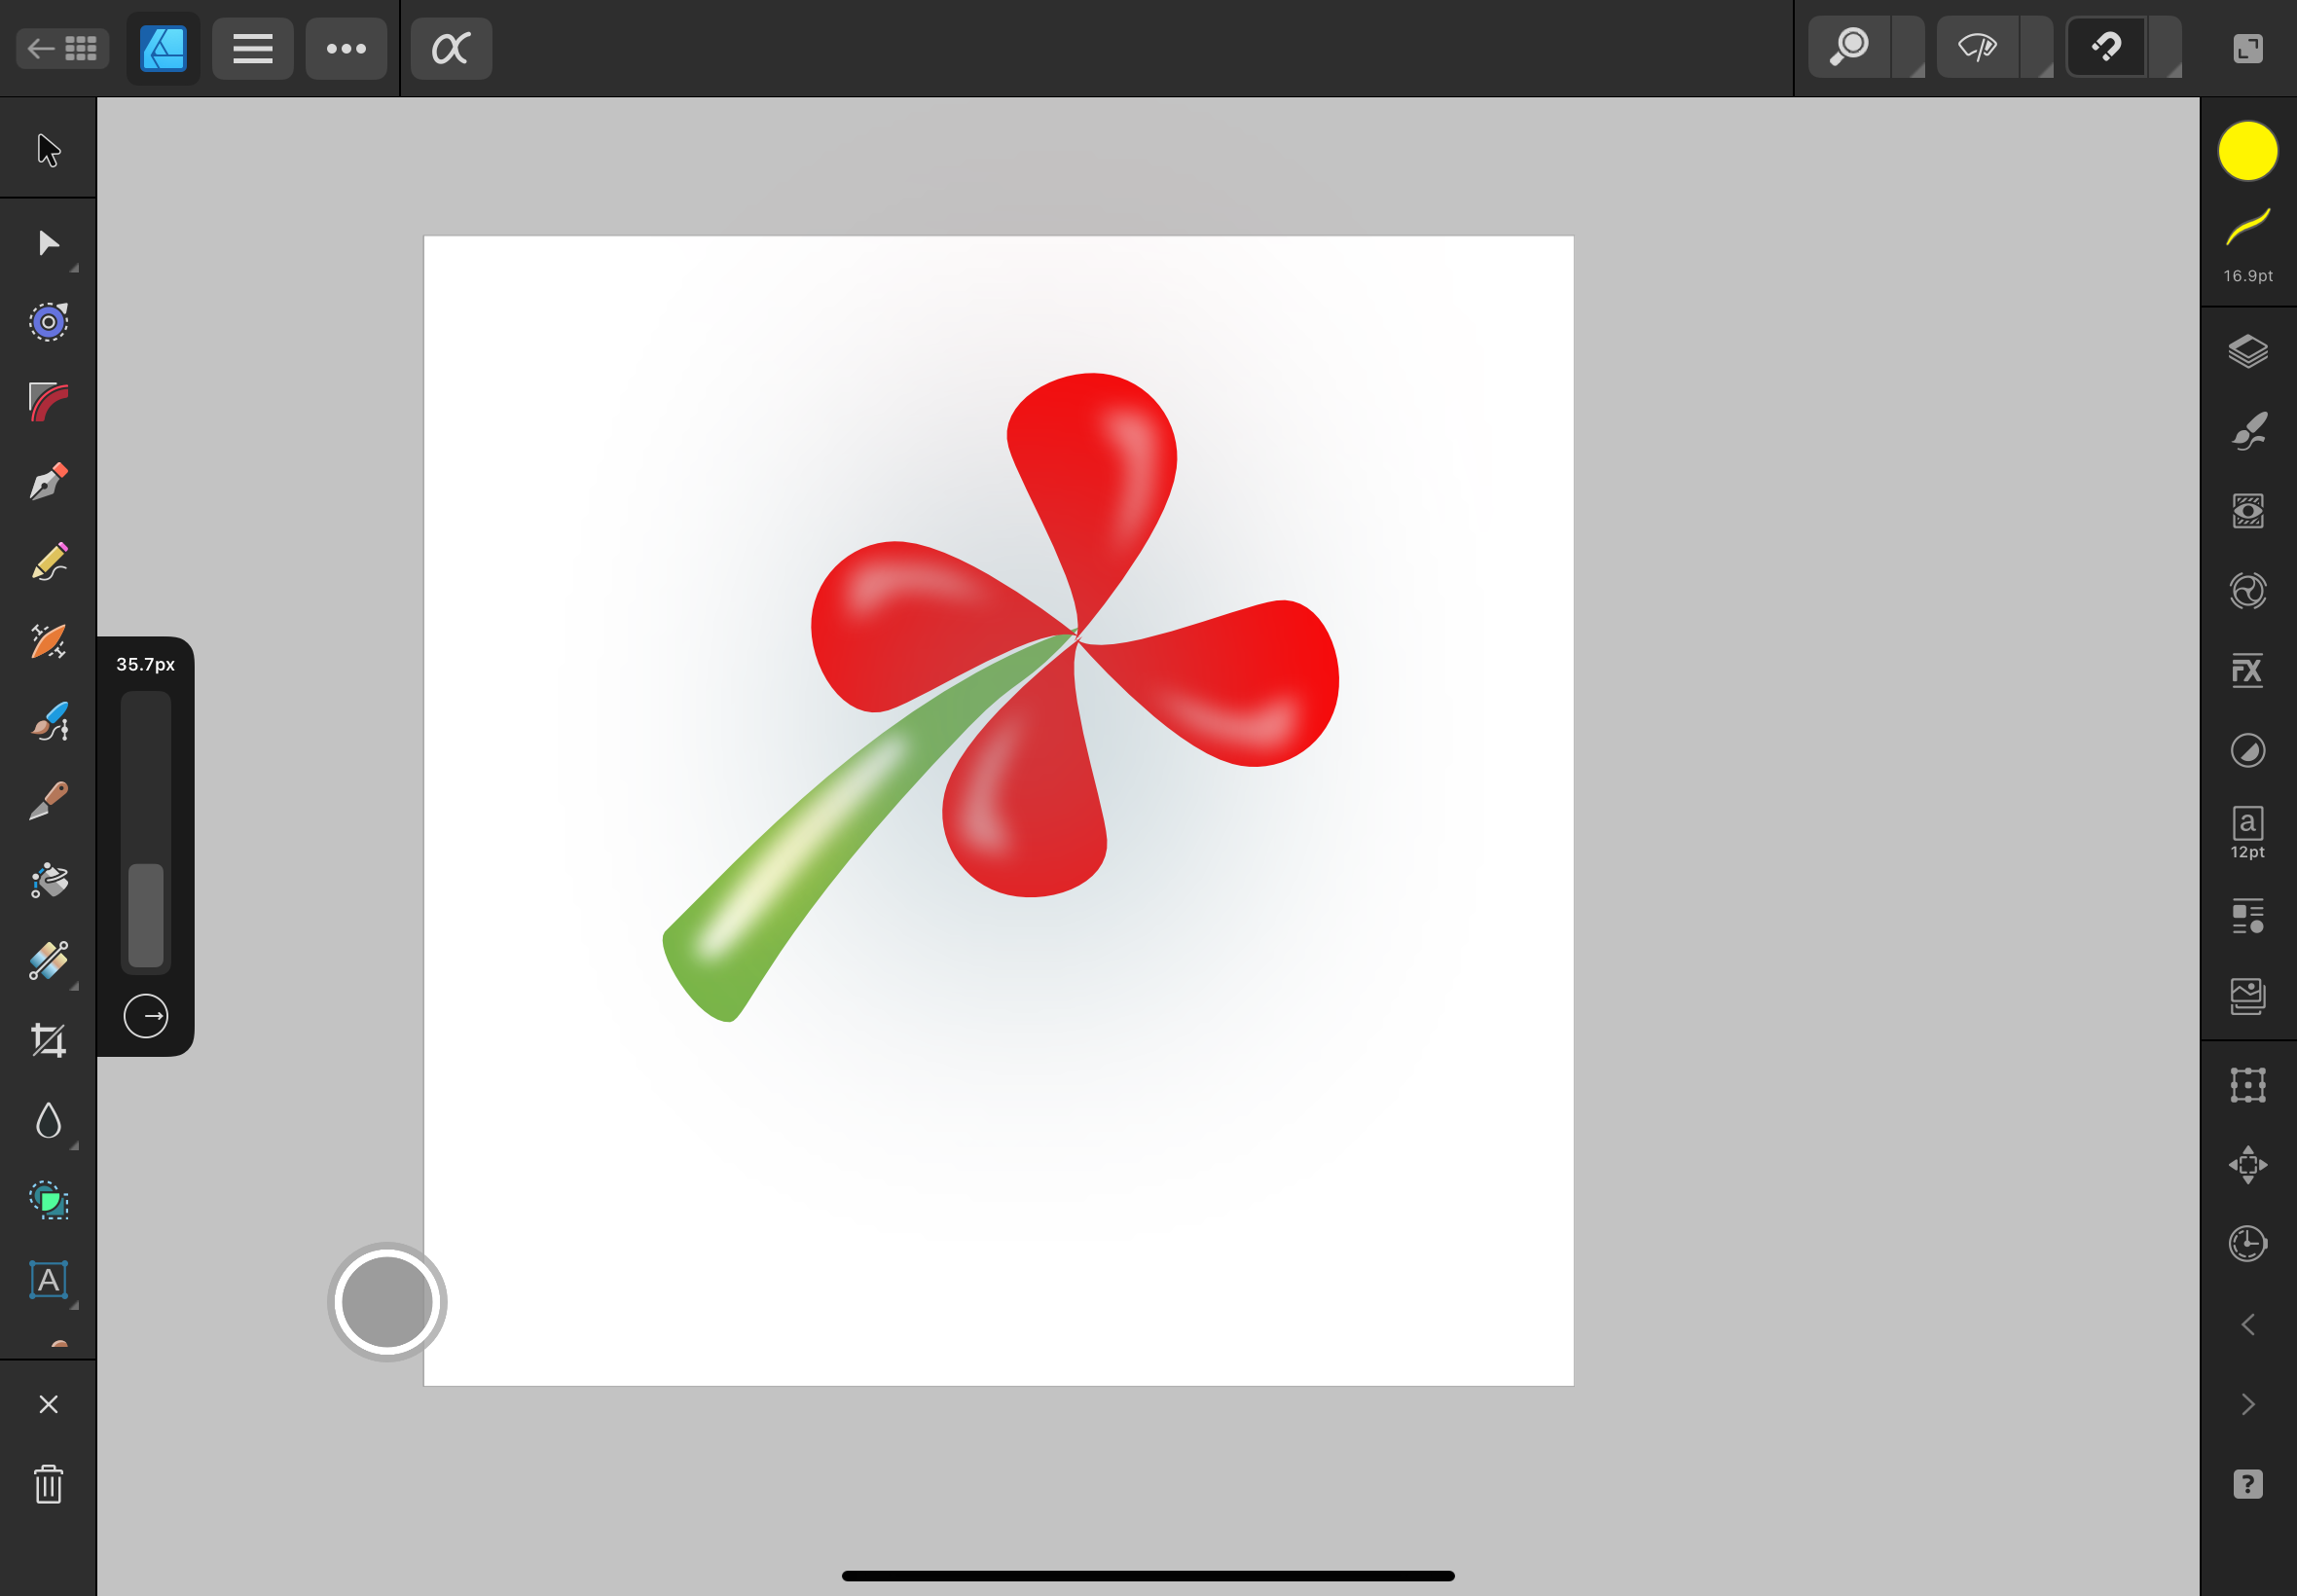Select the Transparency tool
The image size is (2297, 1596).
(48, 961)
